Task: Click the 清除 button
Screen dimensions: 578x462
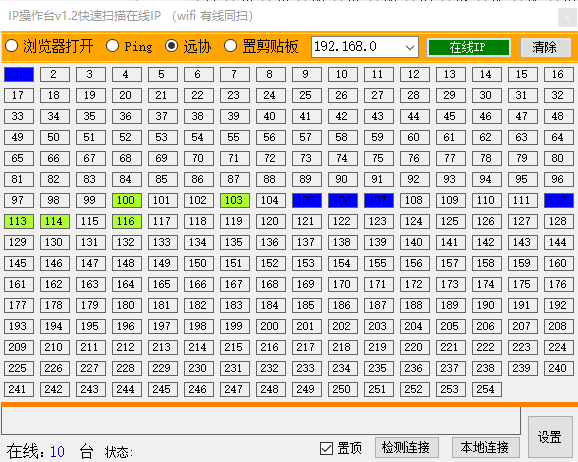Action: coord(545,47)
